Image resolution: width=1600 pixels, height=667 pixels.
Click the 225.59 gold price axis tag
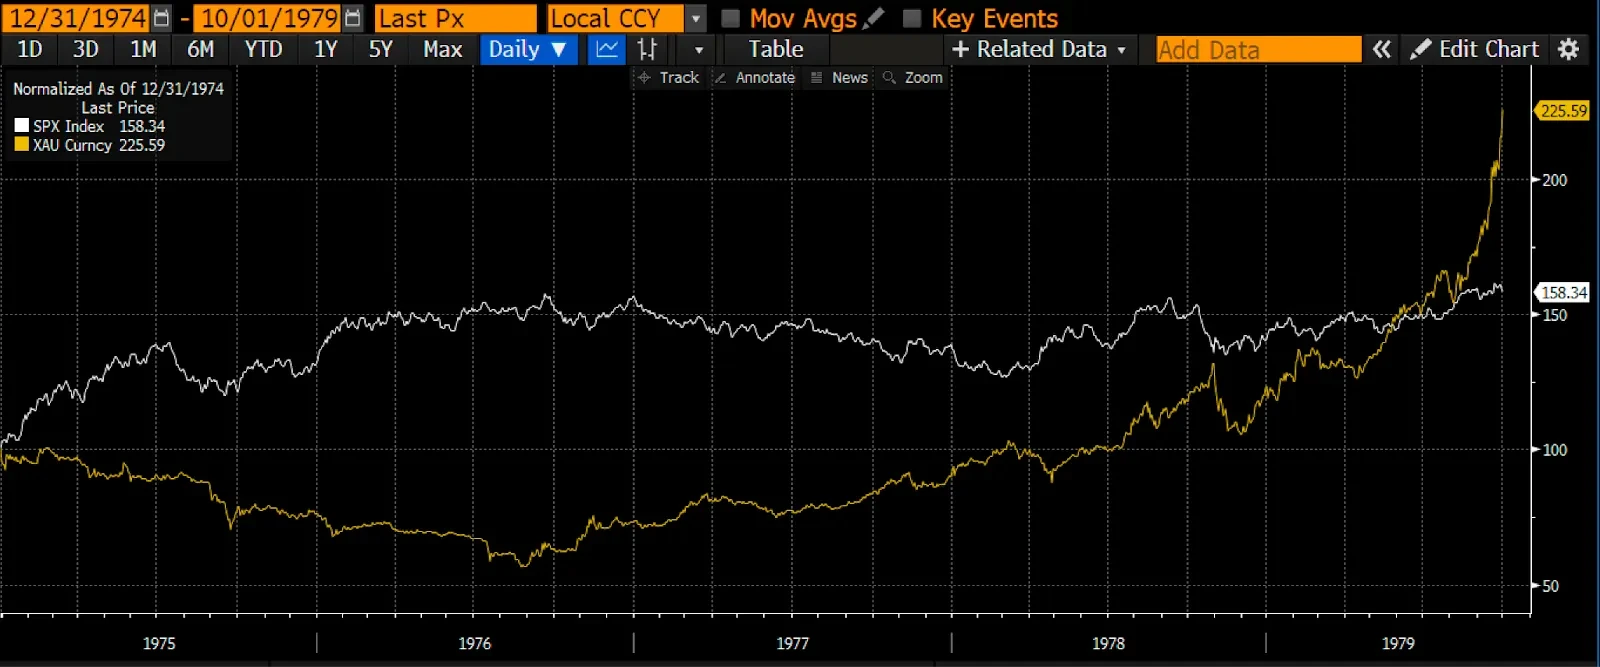1563,111
